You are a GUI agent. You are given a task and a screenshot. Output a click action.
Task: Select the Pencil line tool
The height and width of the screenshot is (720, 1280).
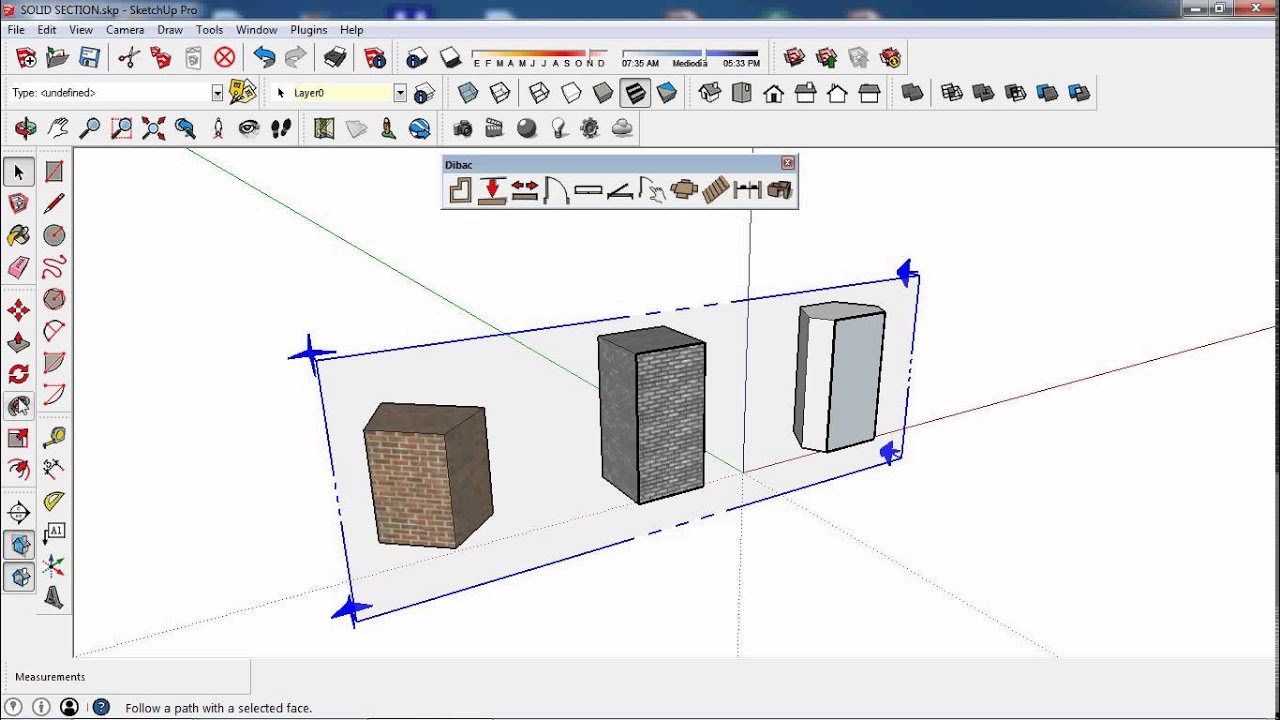[54, 204]
